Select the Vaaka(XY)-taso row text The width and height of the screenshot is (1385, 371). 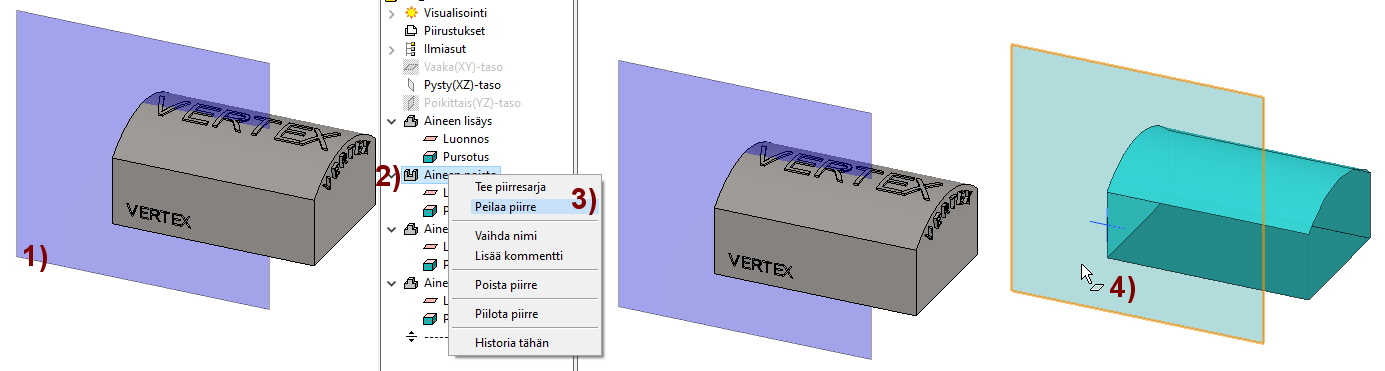463,67
